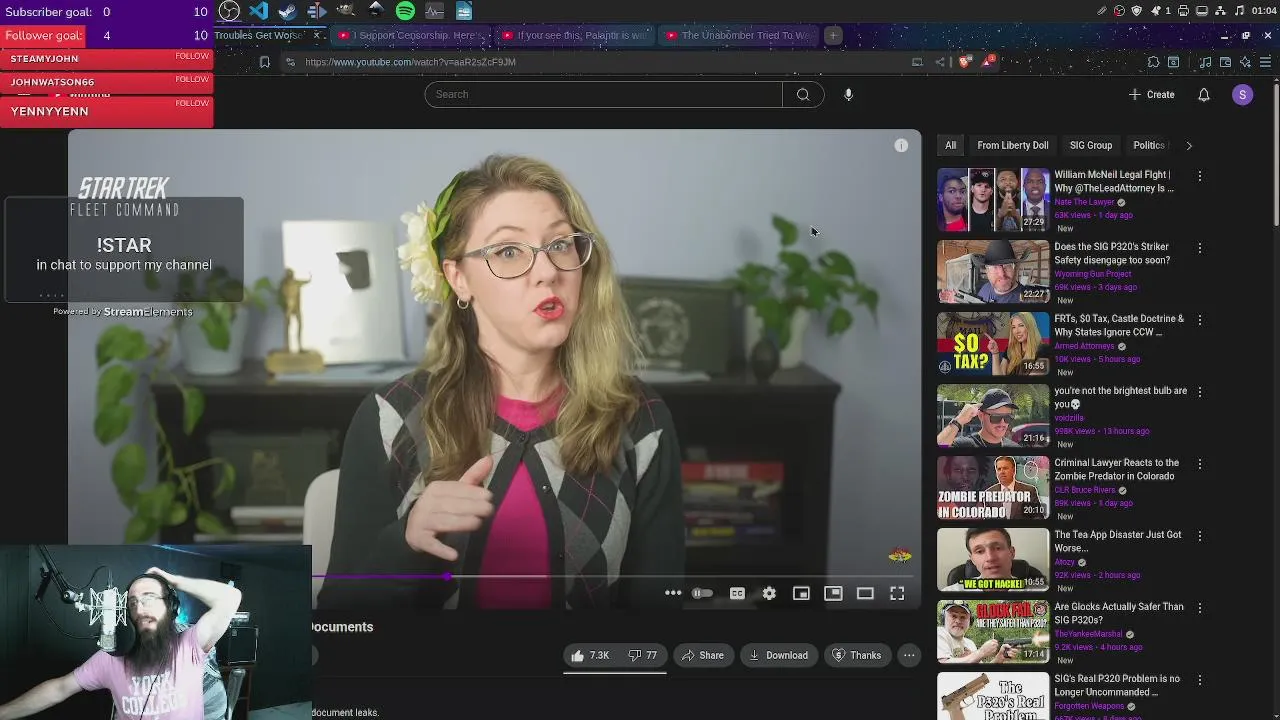Screen dimensions: 1280x720
Task: Select the 'Politics' filter chip
Action: 1148,146
